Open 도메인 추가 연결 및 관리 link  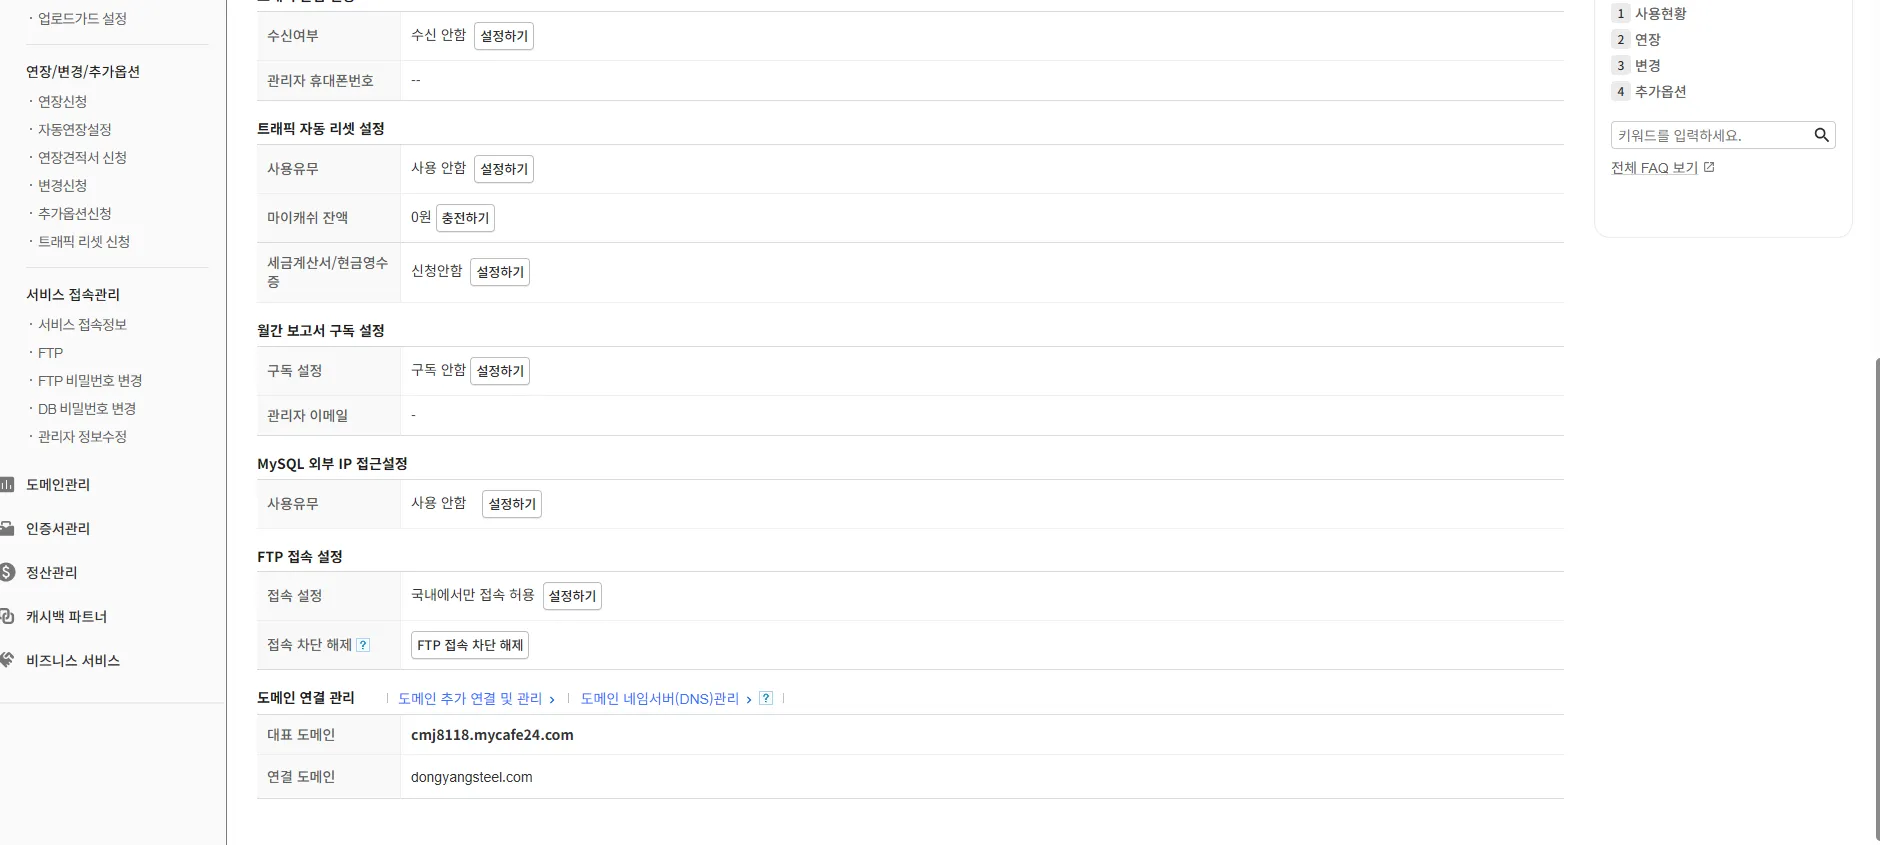coord(476,699)
